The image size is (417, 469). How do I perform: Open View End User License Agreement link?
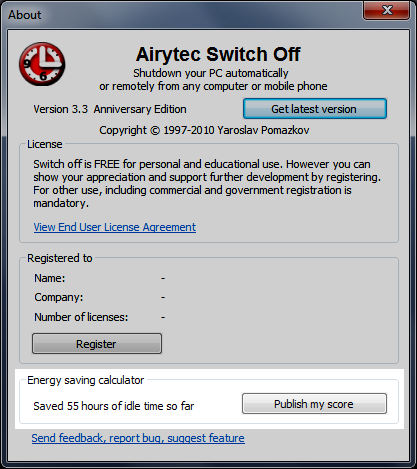click(115, 227)
